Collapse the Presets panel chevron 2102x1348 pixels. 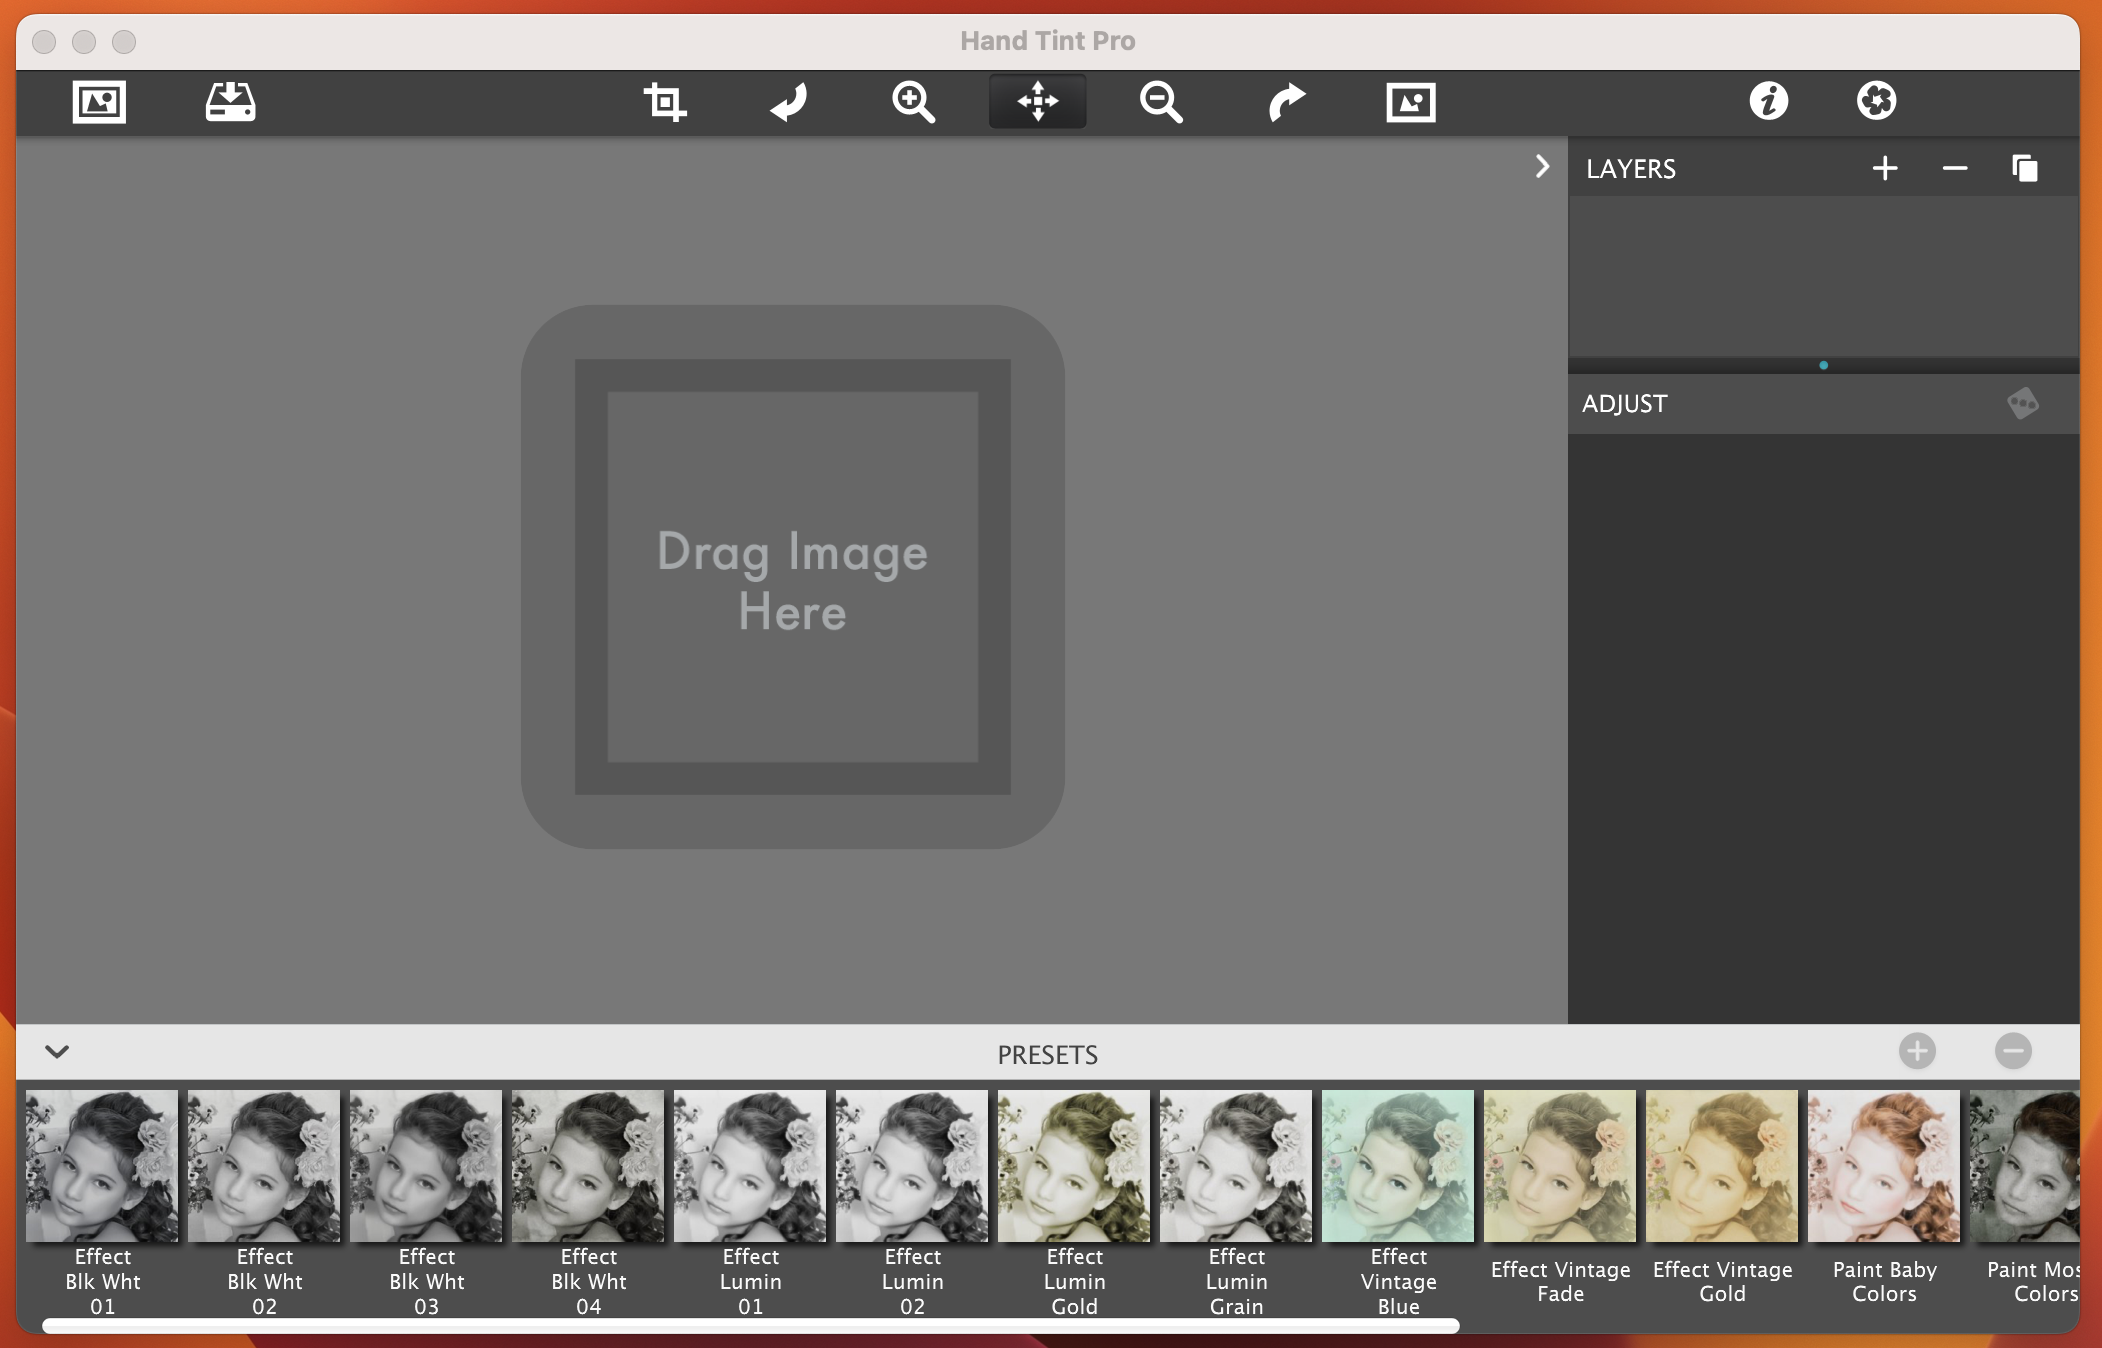[58, 1051]
